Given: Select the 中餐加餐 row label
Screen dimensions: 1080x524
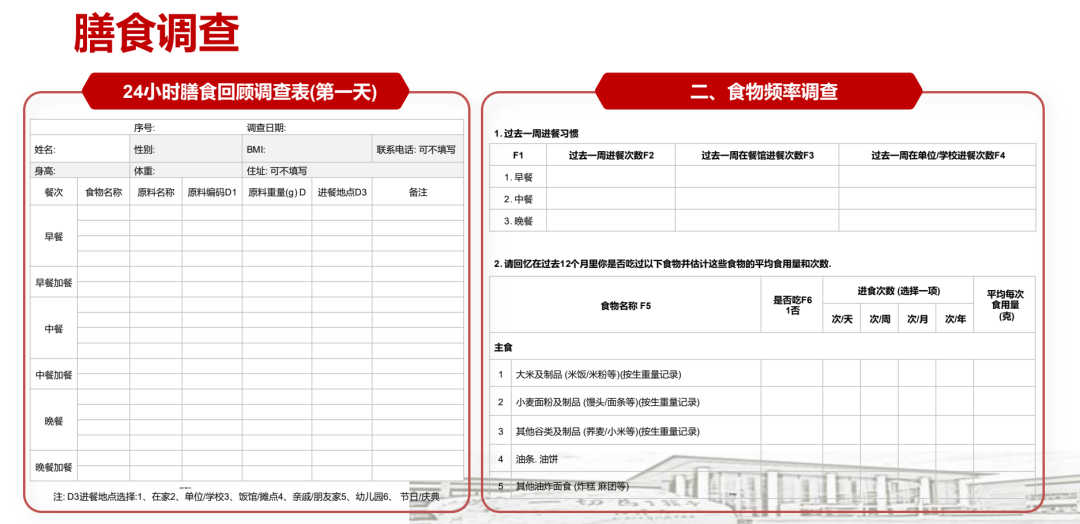Looking at the screenshot, I should (x=54, y=375).
